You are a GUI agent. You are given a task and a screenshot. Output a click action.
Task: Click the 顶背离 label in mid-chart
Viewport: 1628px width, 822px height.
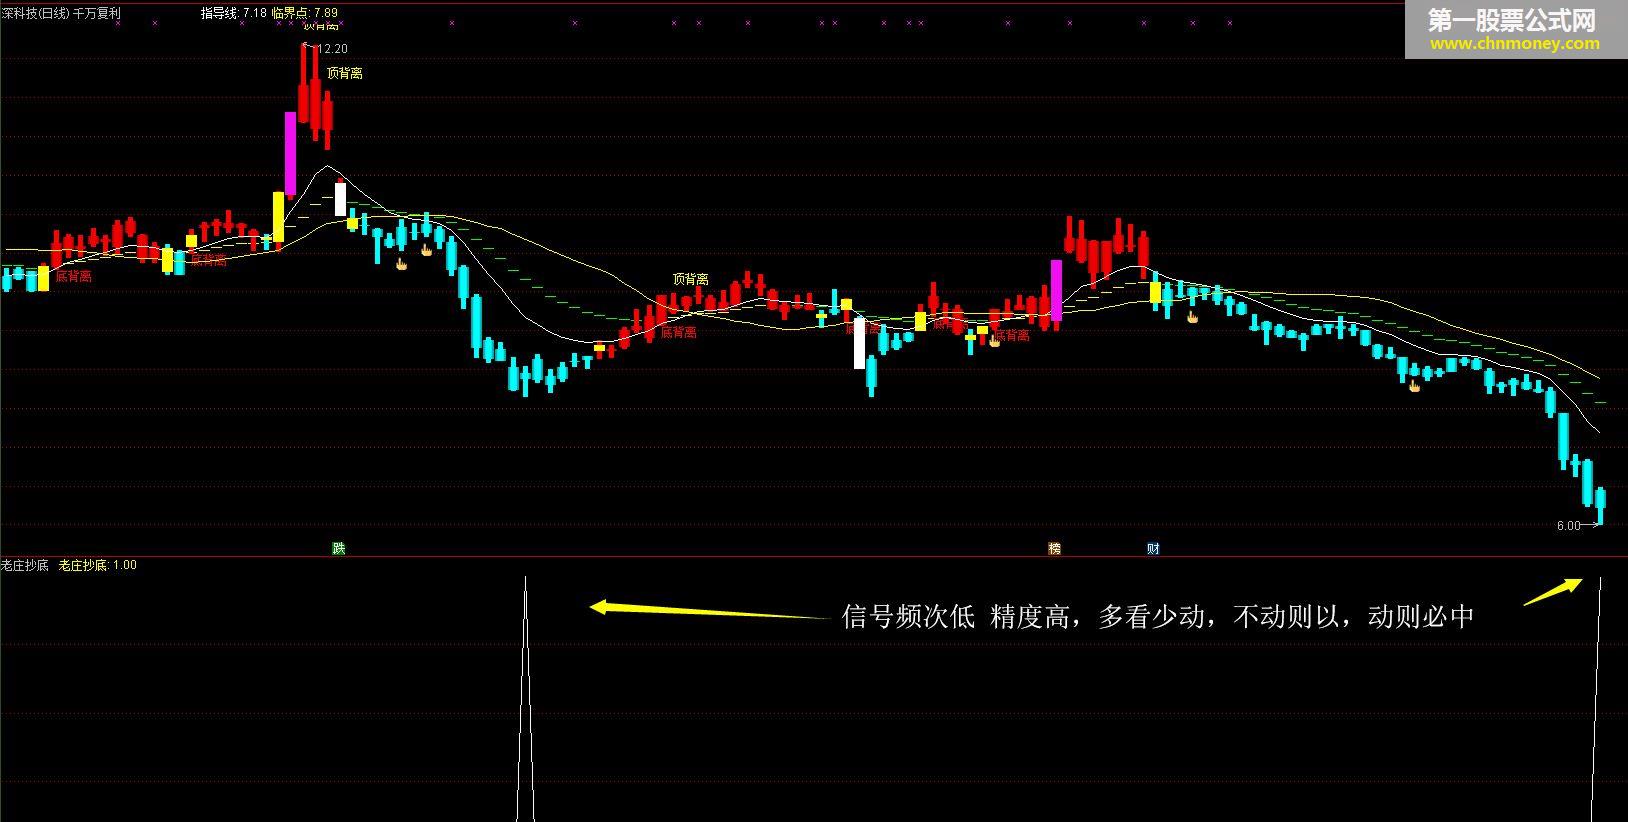point(690,279)
